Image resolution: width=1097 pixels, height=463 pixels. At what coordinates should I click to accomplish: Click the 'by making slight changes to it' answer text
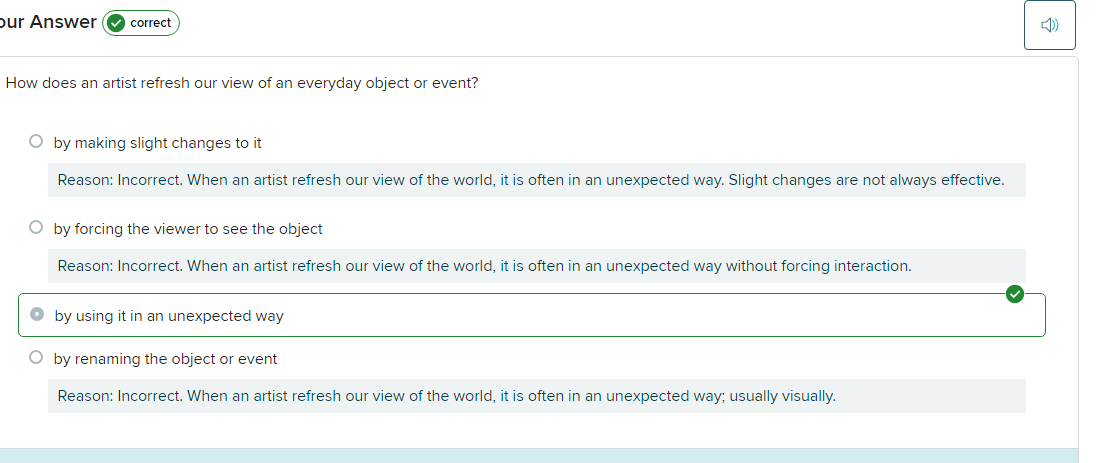(158, 143)
